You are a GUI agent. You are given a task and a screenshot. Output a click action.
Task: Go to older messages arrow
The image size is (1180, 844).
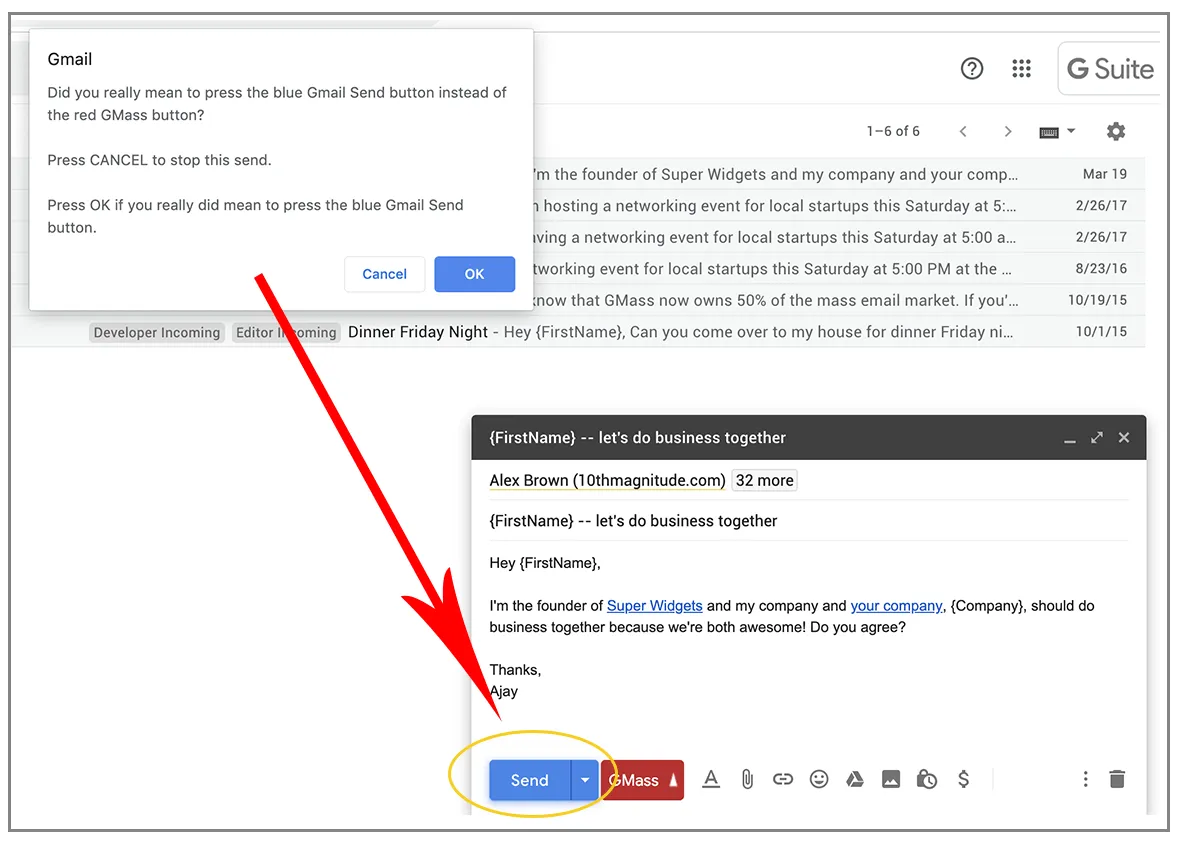click(x=1008, y=132)
